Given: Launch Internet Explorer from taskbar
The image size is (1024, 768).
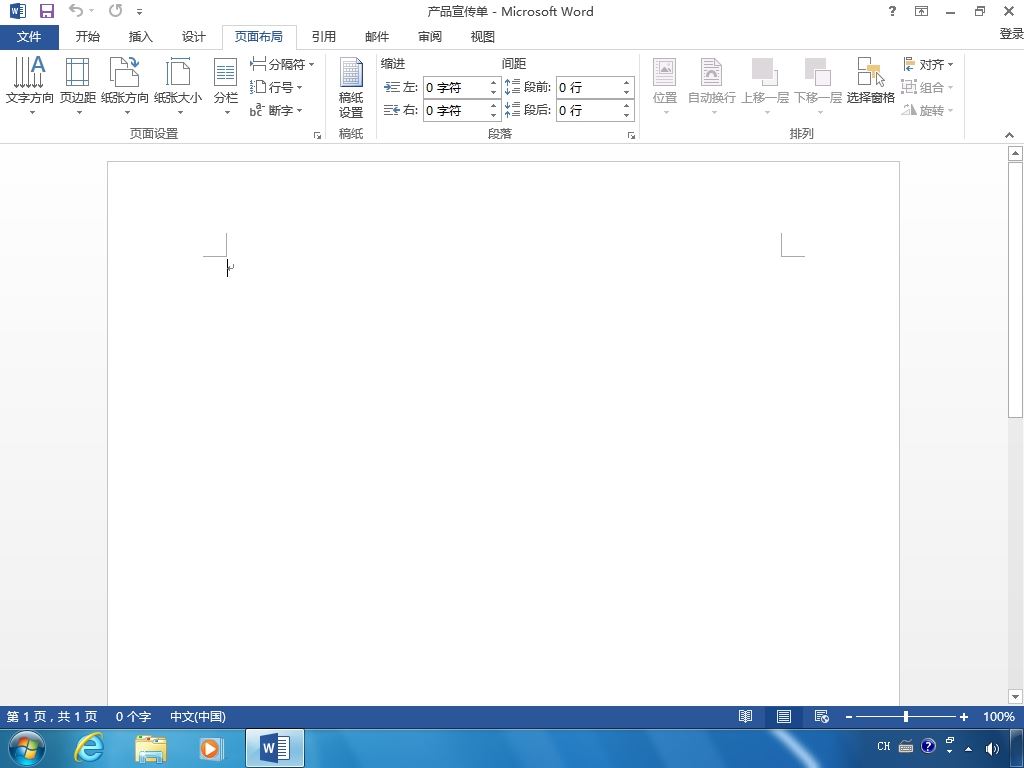Looking at the screenshot, I should pos(88,748).
